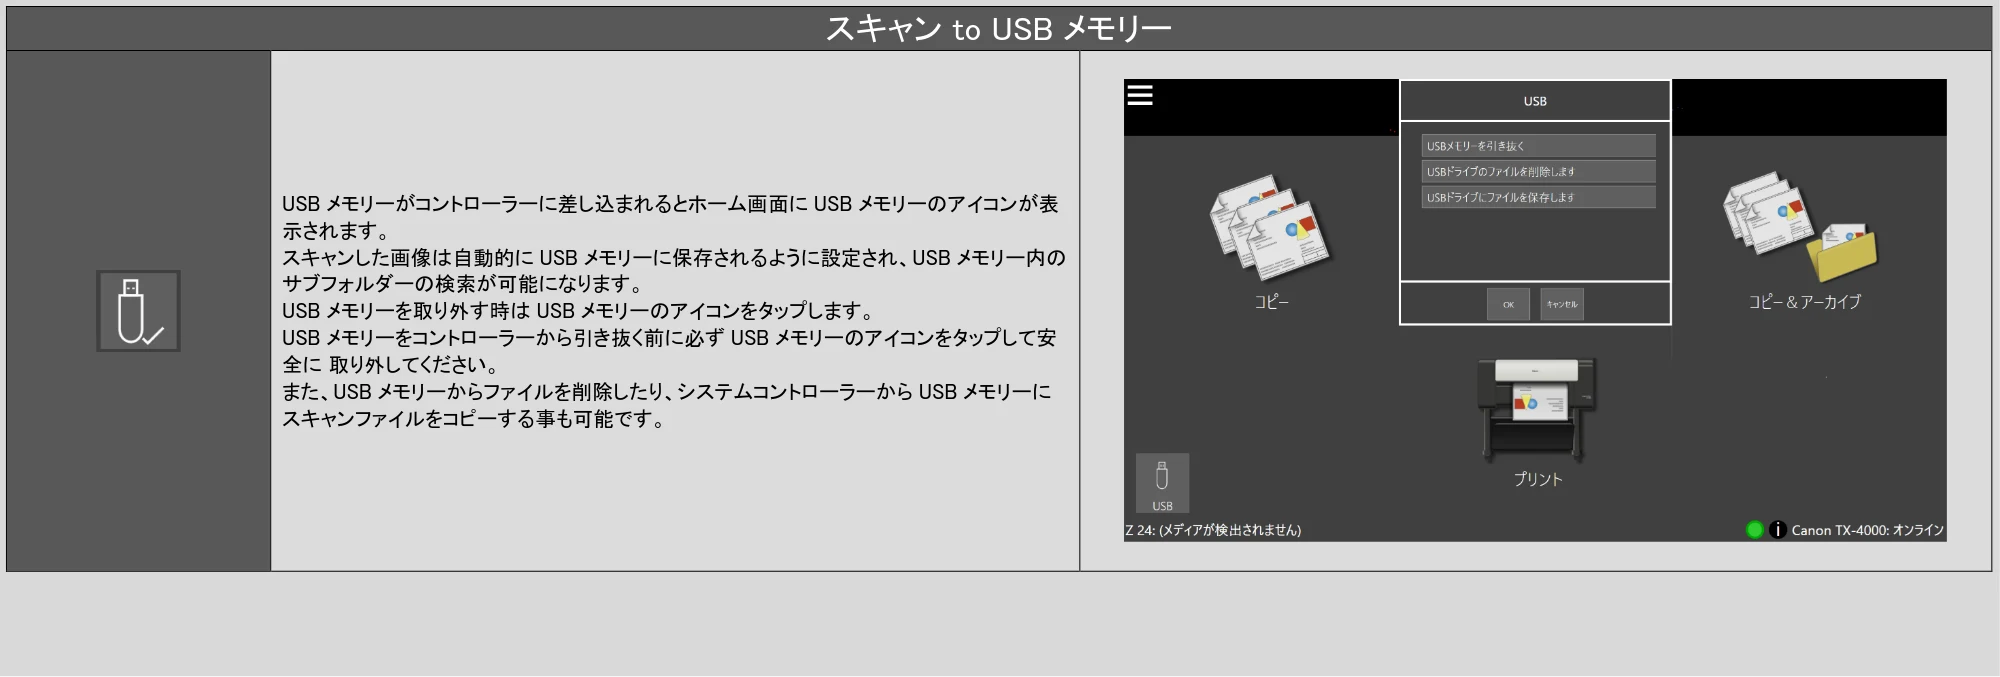The width and height of the screenshot is (2000, 677).
Task: Open the hamburger menu icon
Action: pos(1140,95)
